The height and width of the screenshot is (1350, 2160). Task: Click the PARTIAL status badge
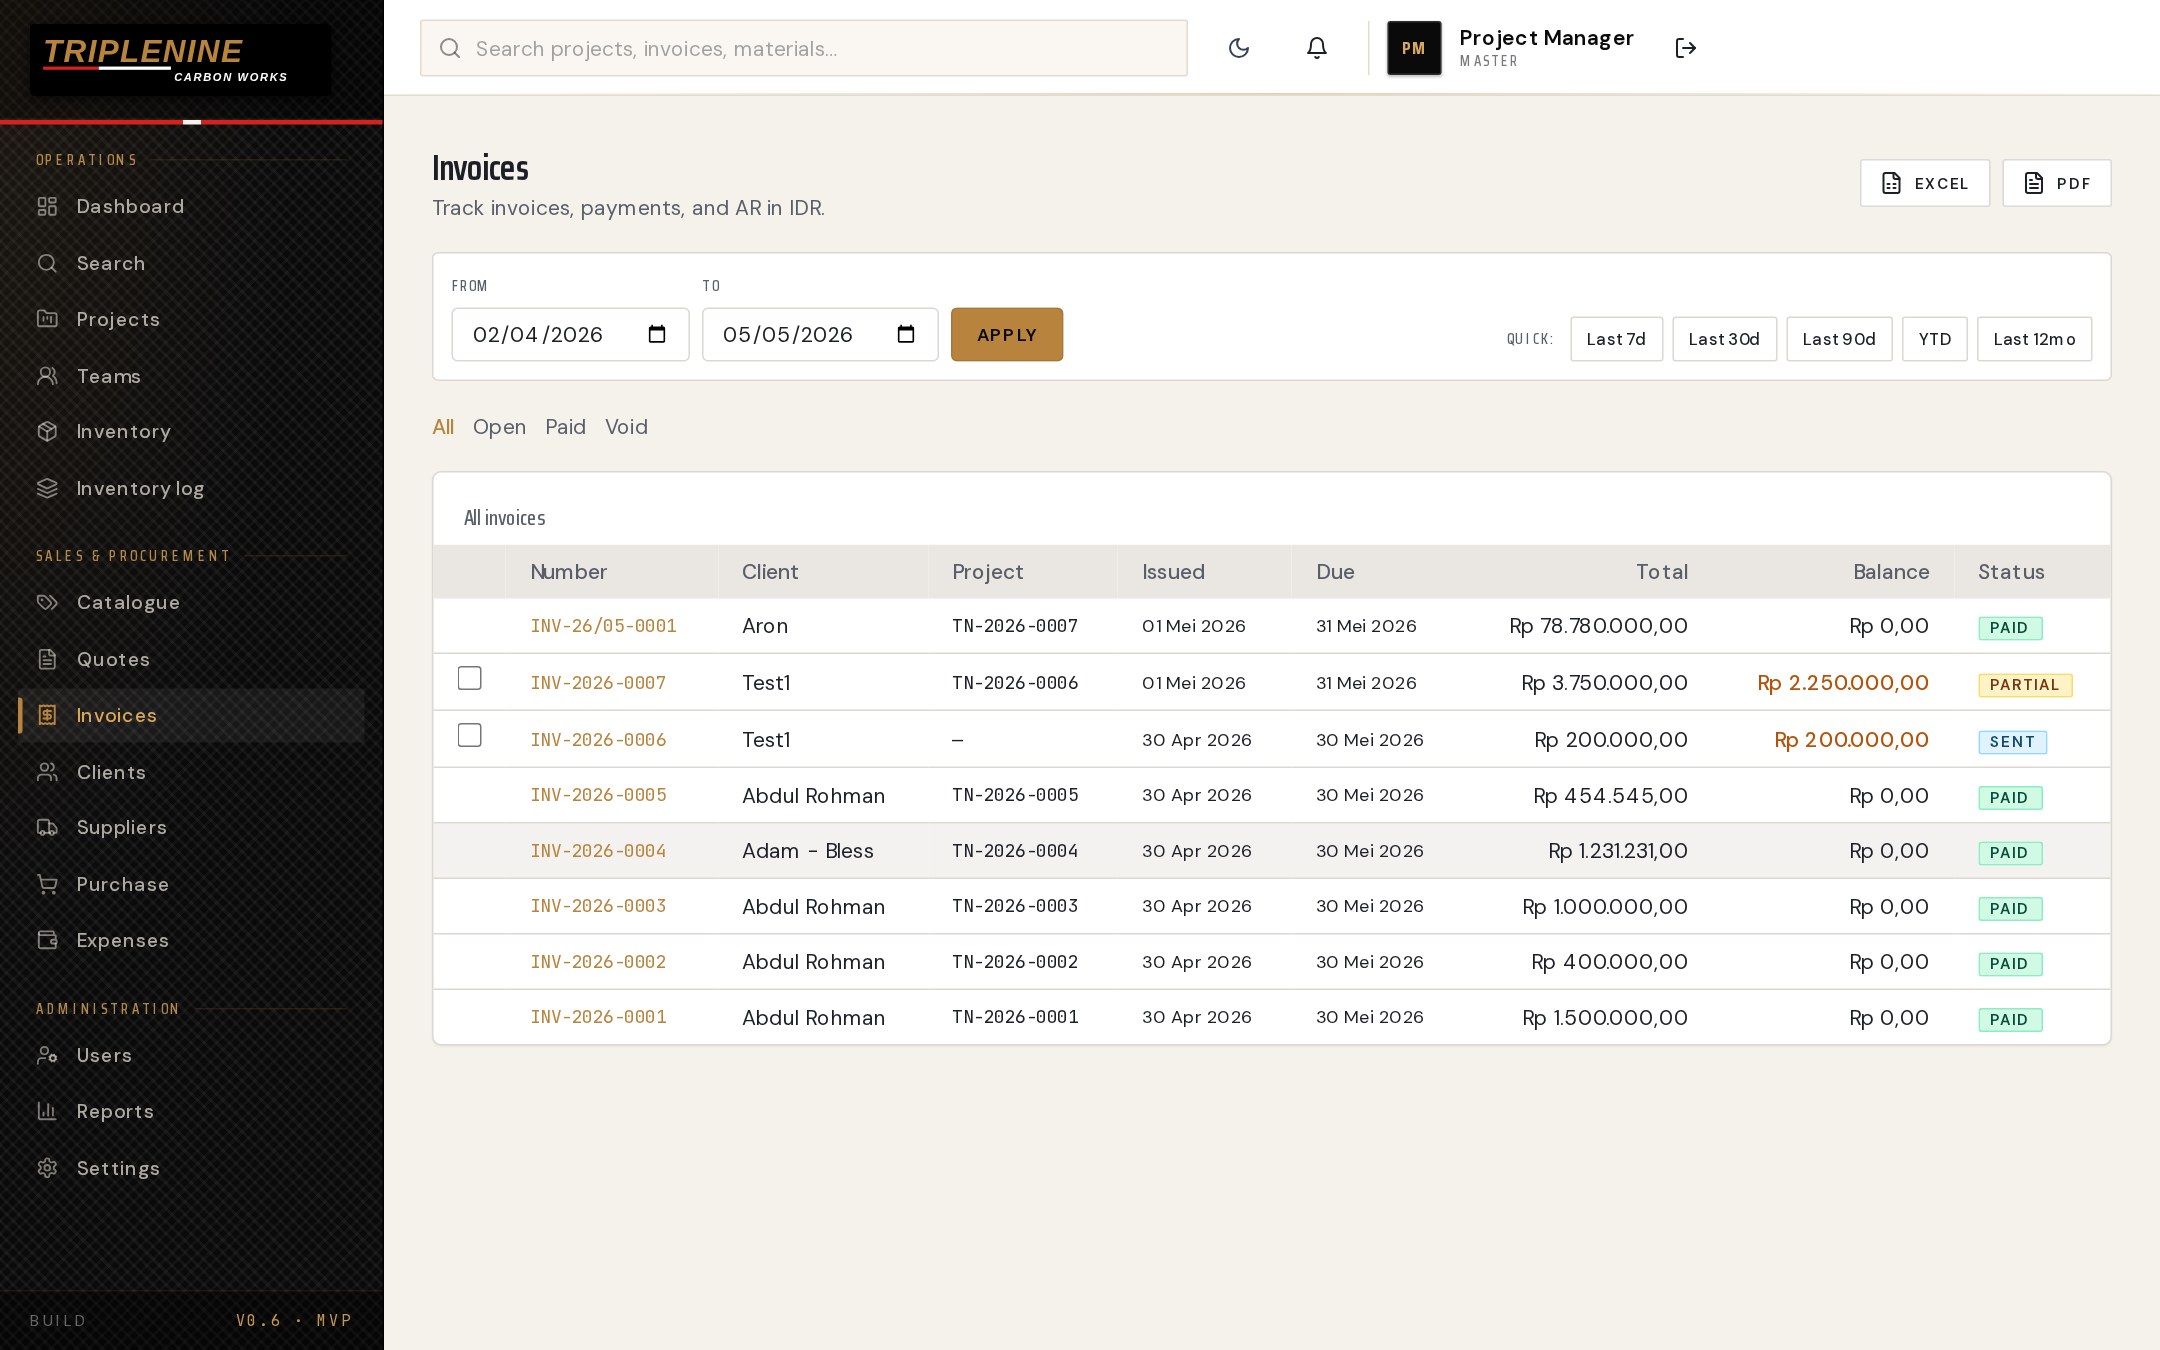click(2025, 685)
